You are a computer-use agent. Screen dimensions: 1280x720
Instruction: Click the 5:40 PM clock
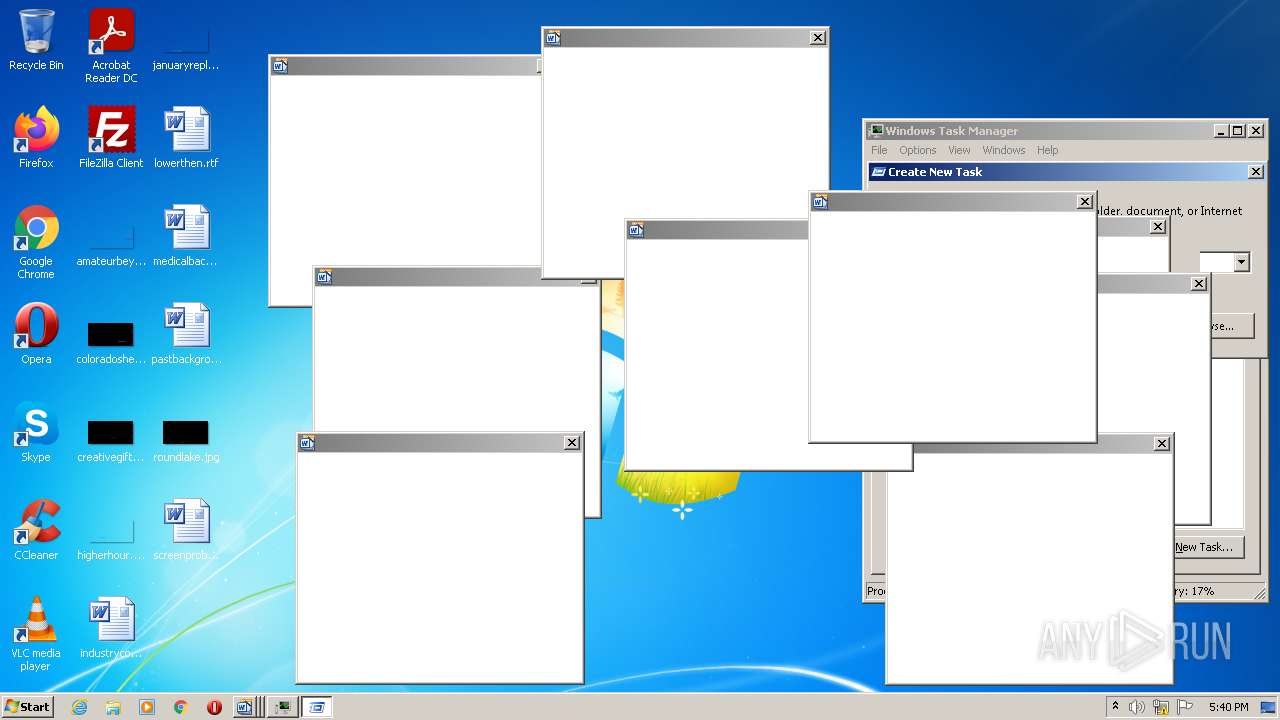[1228, 707]
